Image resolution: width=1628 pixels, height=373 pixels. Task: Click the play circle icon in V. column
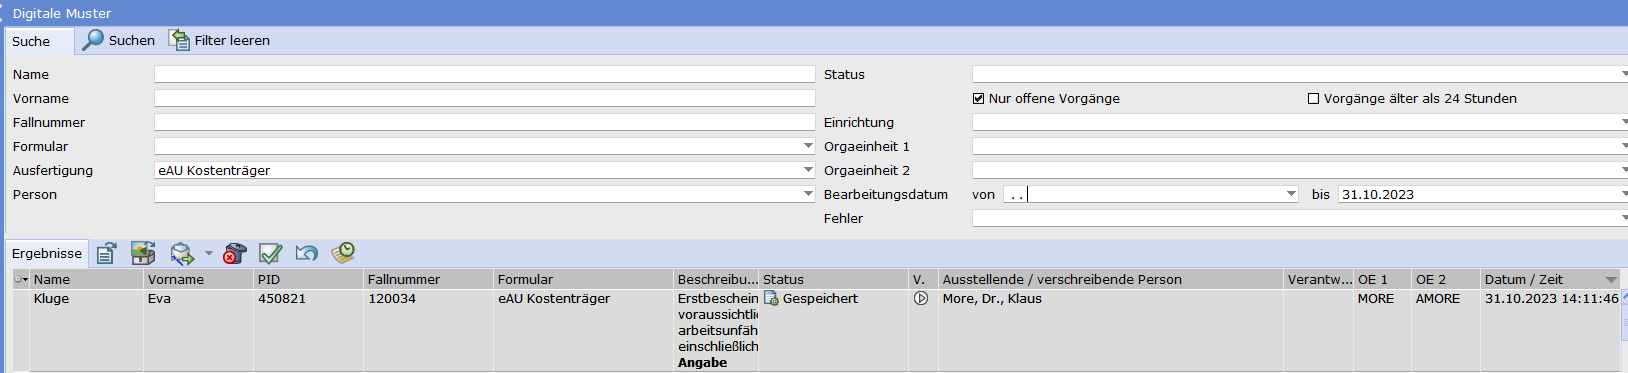point(921,298)
